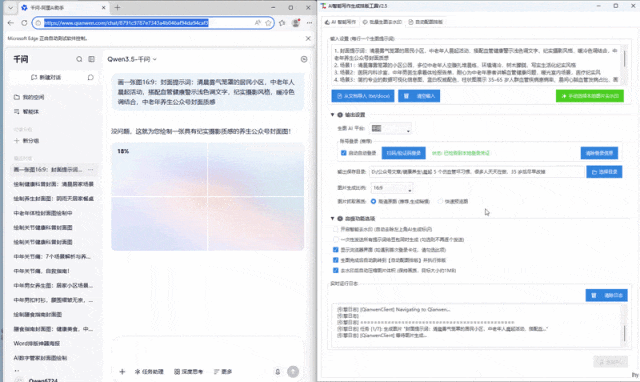Toggle show browser interface checkbox
The width and height of the screenshot is (640, 382).
point(336,250)
